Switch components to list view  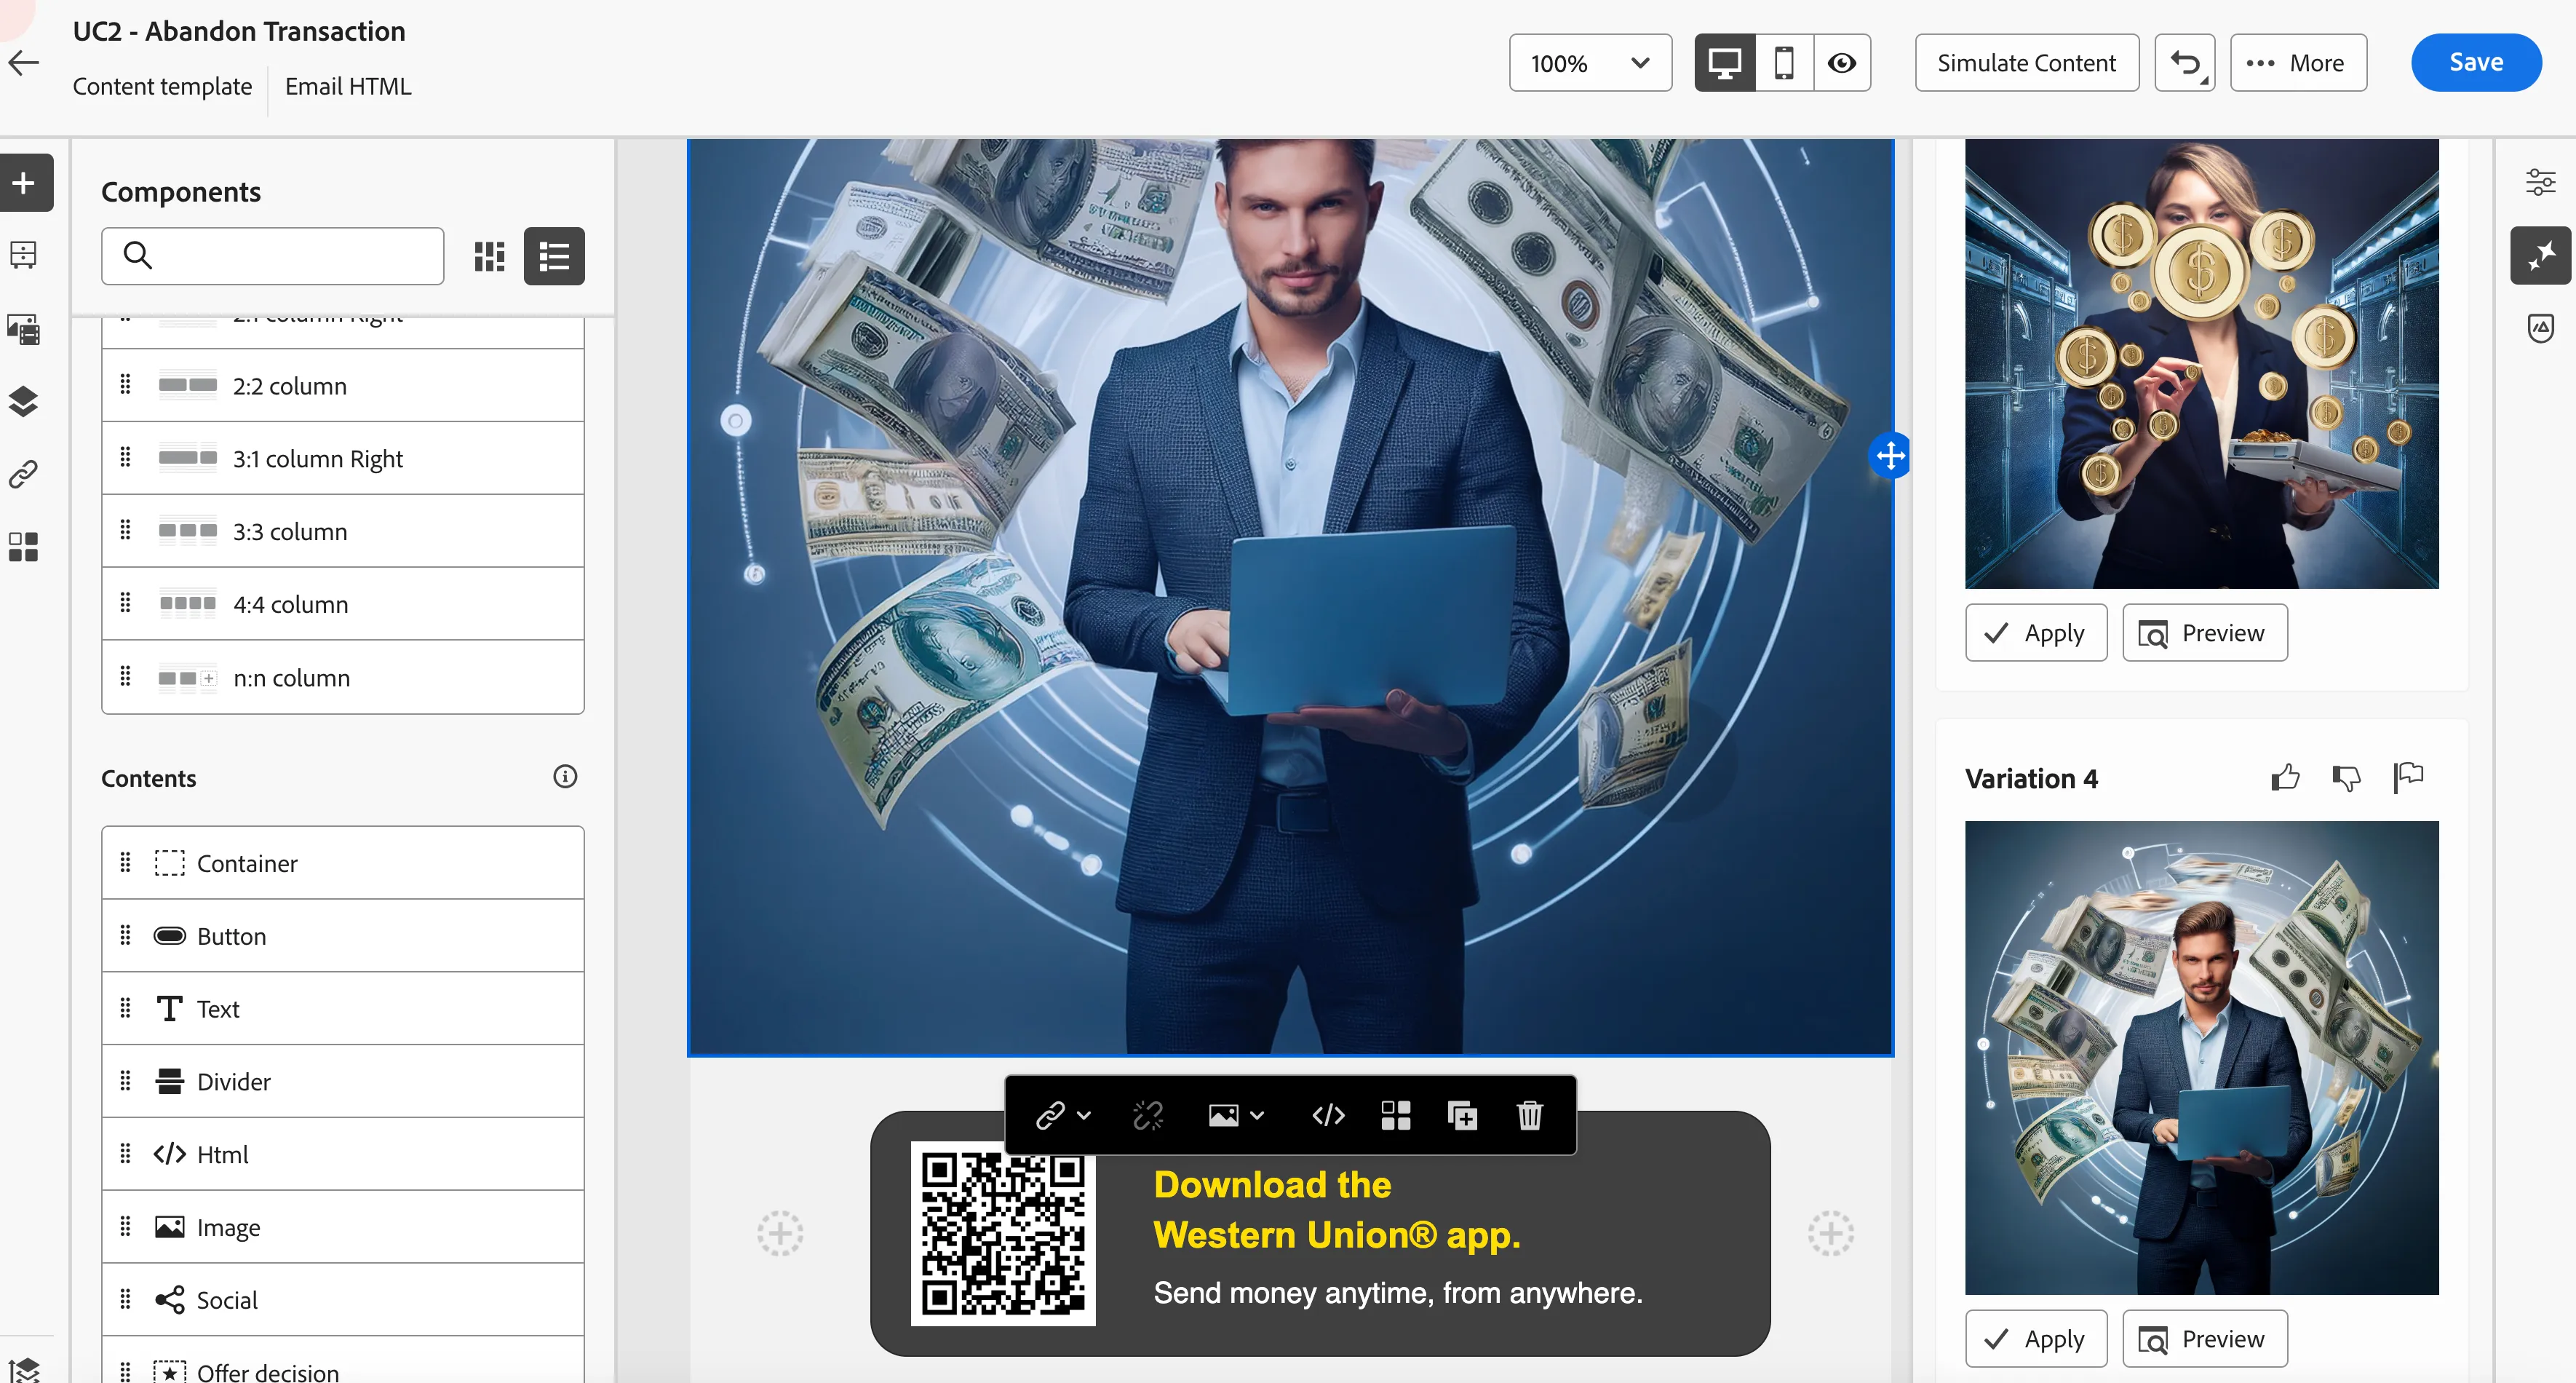554,257
